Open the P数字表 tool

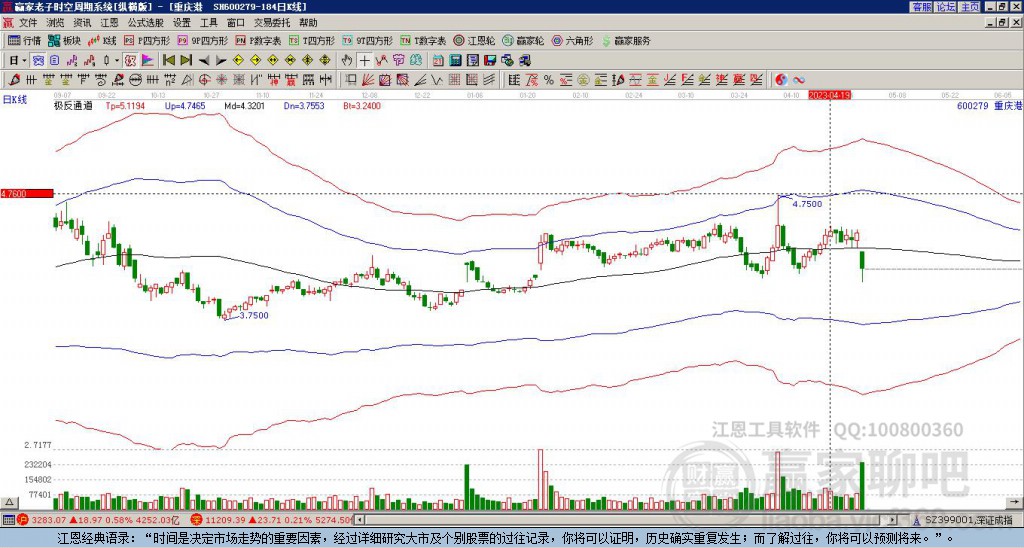coord(258,40)
